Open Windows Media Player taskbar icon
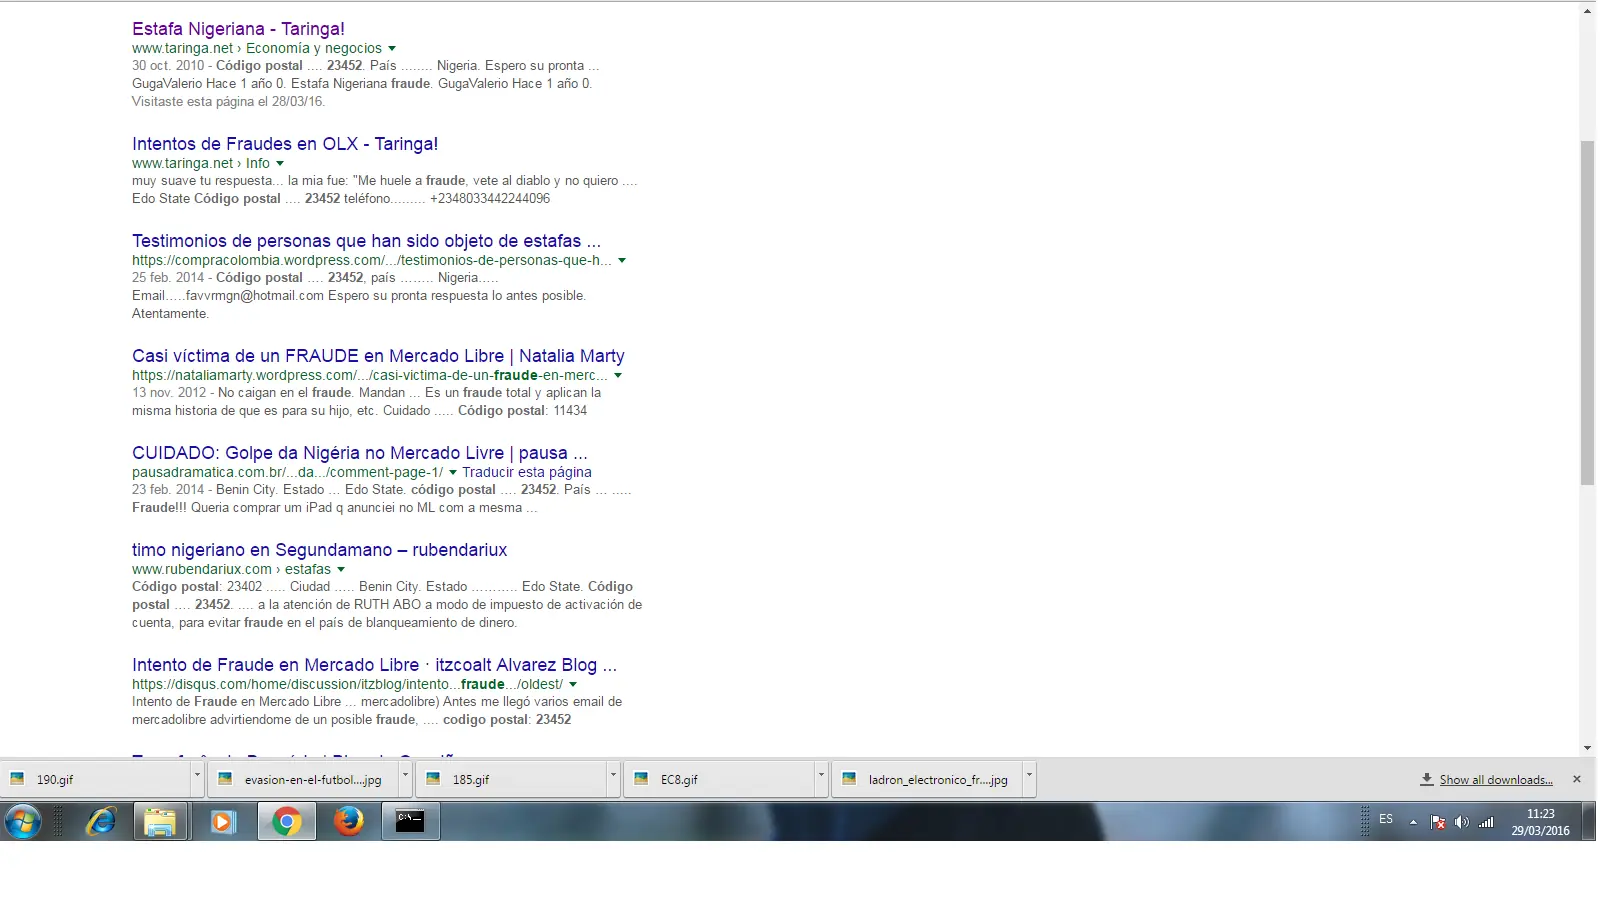The height and width of the screenshot is (900, 1600). (222, 822)
